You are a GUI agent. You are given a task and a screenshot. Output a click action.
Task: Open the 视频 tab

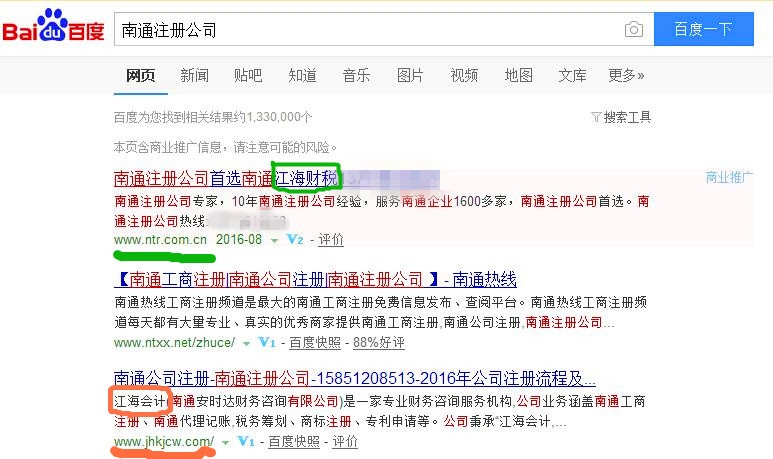coord(464,75)
